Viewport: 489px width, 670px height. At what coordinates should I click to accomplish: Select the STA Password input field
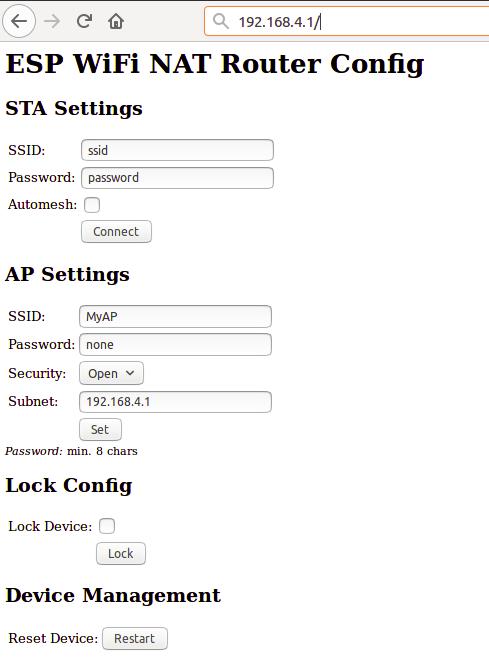[x=177, y=178]
